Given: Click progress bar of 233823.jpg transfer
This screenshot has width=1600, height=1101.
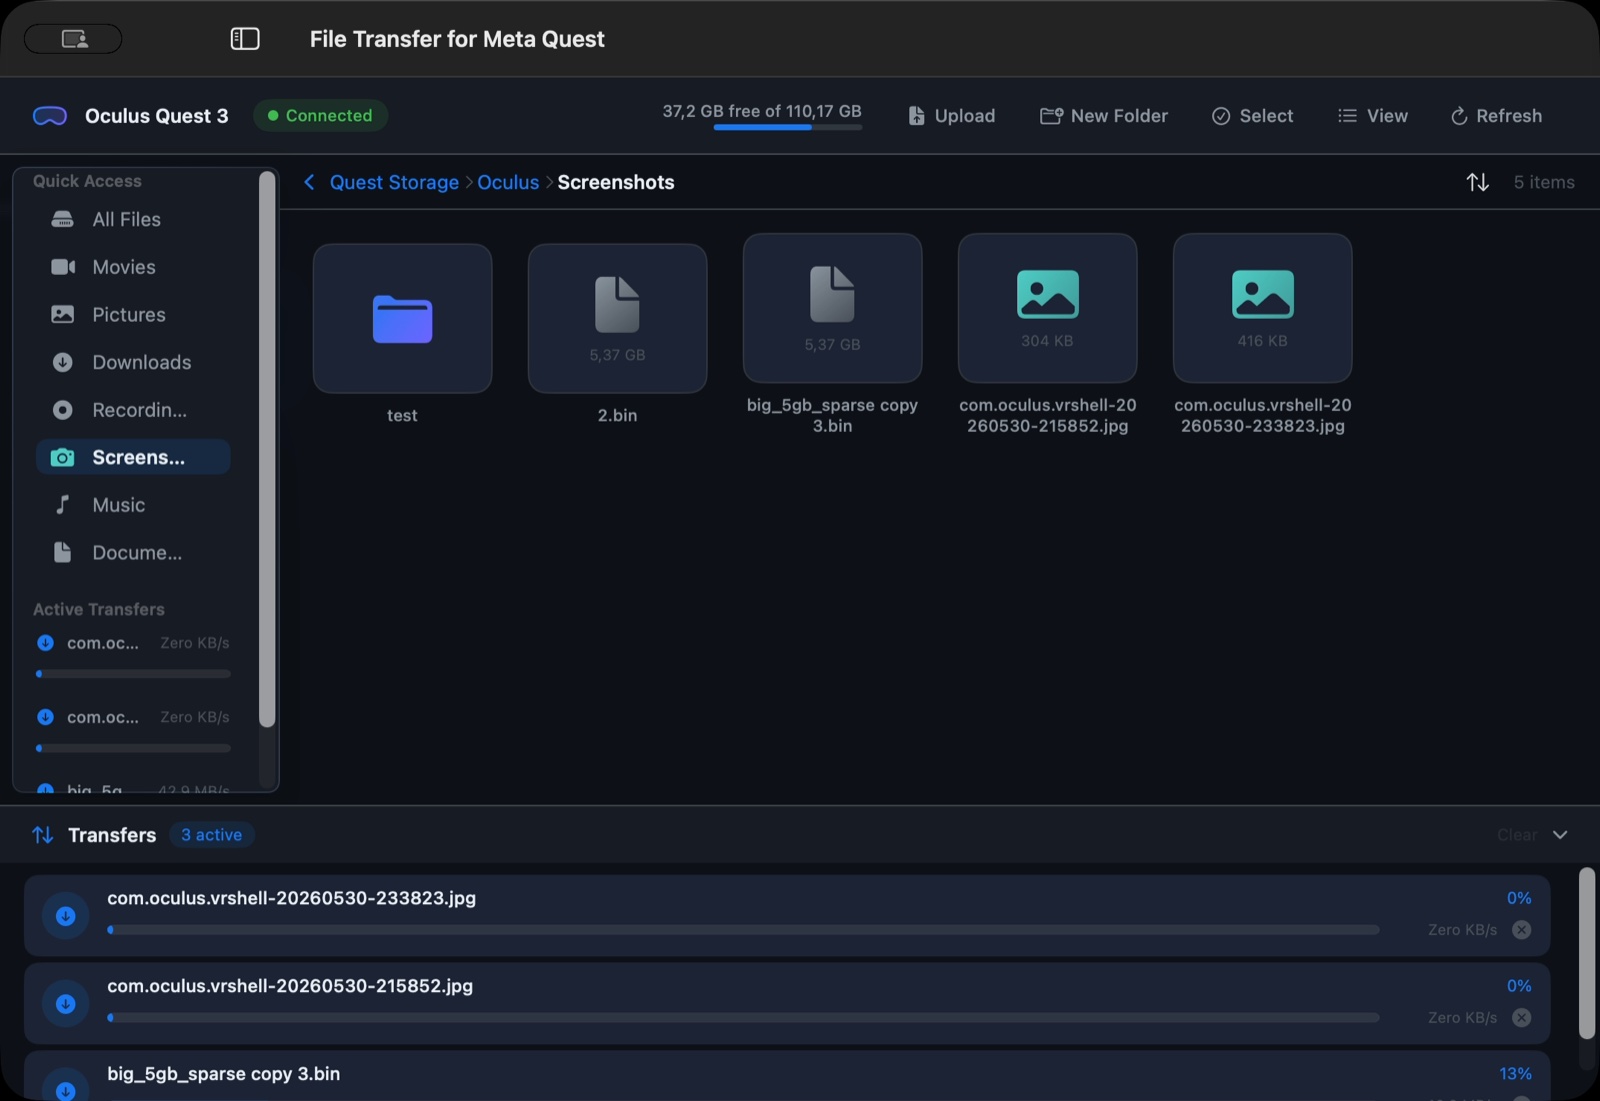Looking at the screenshot, I should (743, 930).
